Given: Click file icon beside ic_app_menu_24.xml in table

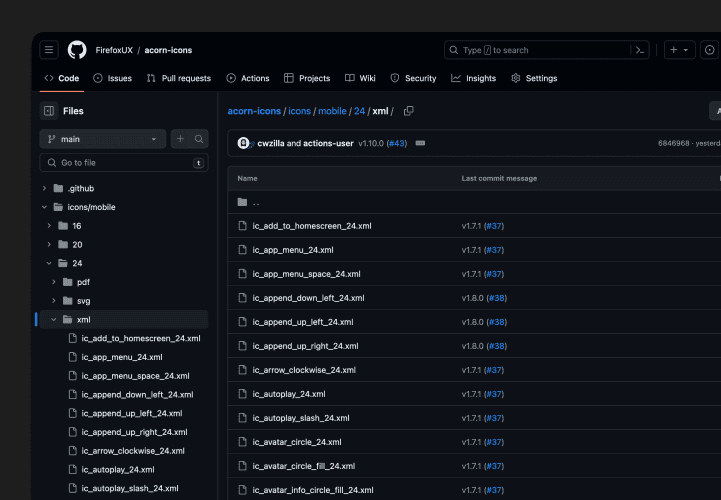Looking at the screenshot, I should 242,250.
